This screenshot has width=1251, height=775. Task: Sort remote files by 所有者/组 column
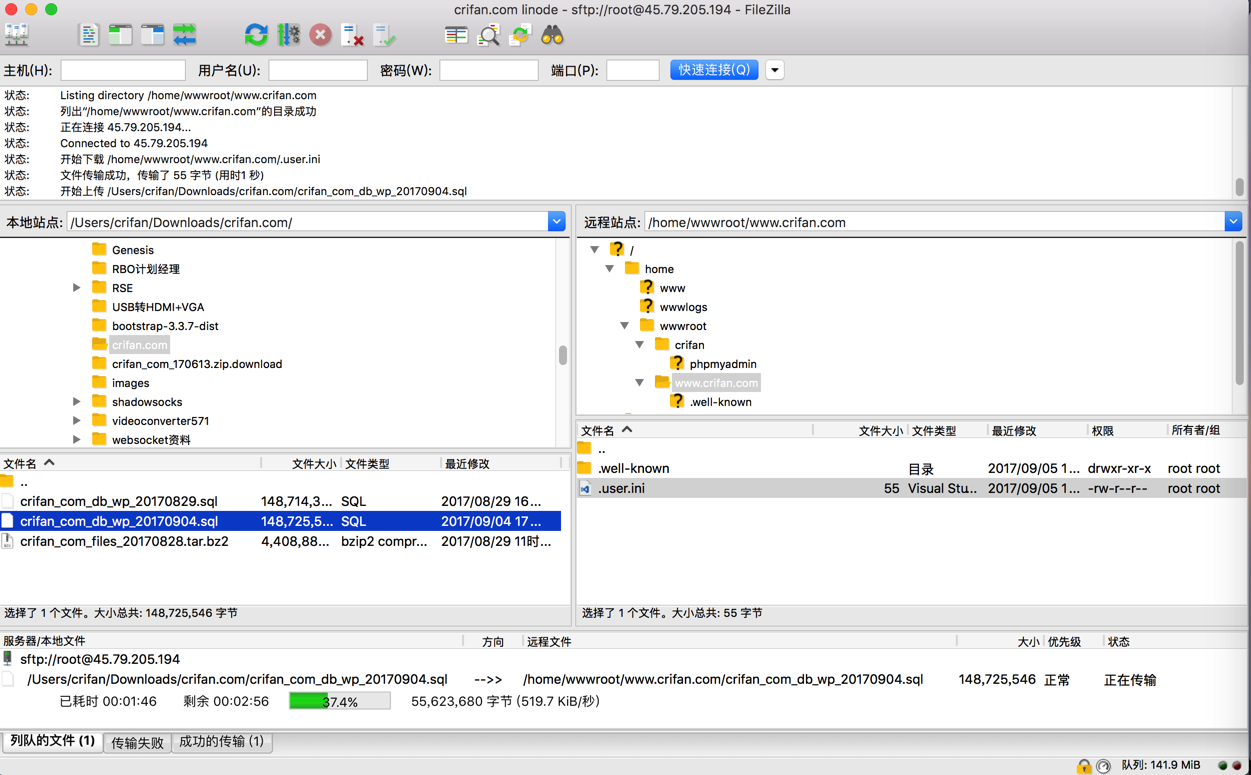[1205, 431]
